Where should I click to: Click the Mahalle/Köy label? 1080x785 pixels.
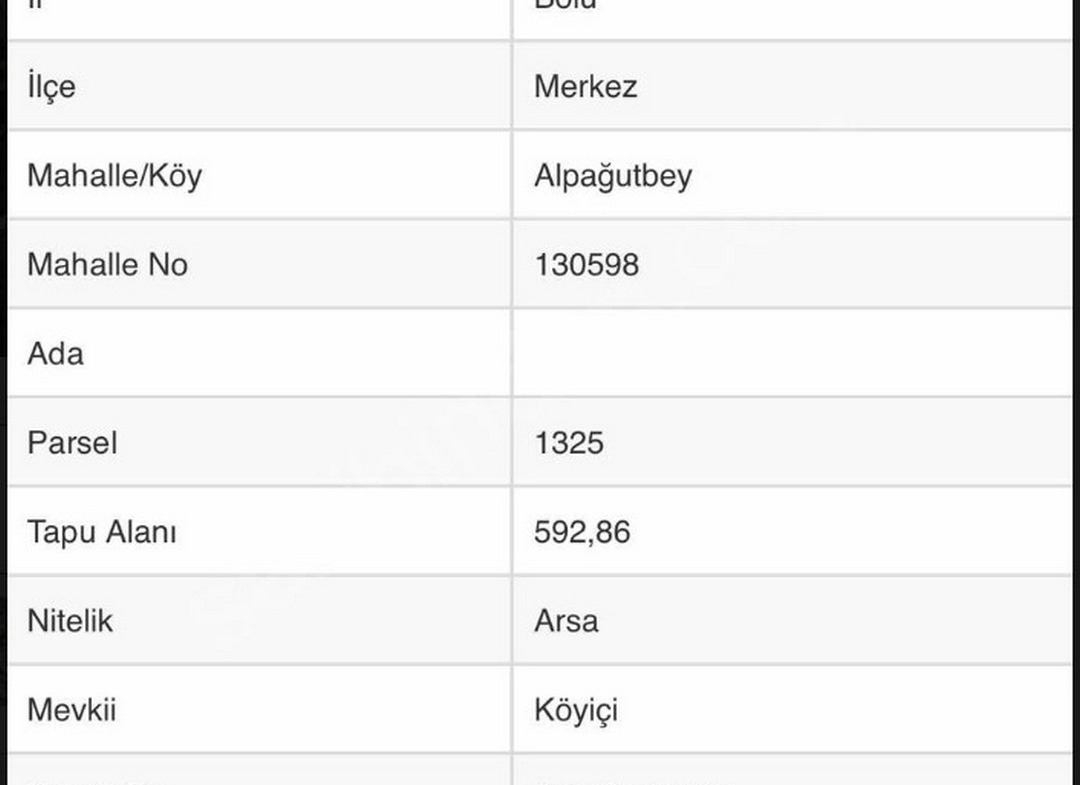114,176
